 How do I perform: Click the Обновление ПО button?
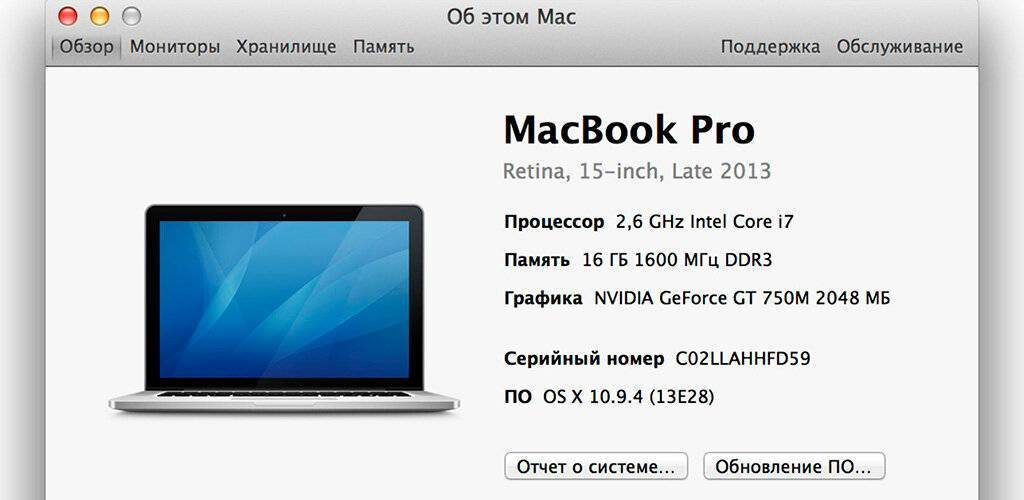click(793, 467)
